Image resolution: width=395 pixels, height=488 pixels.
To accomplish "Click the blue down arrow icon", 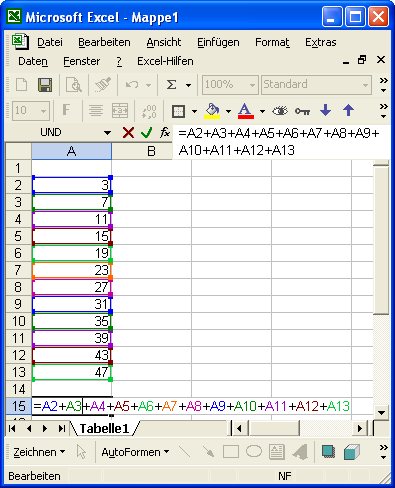I will pyautogui.click(x=325, y=110).
